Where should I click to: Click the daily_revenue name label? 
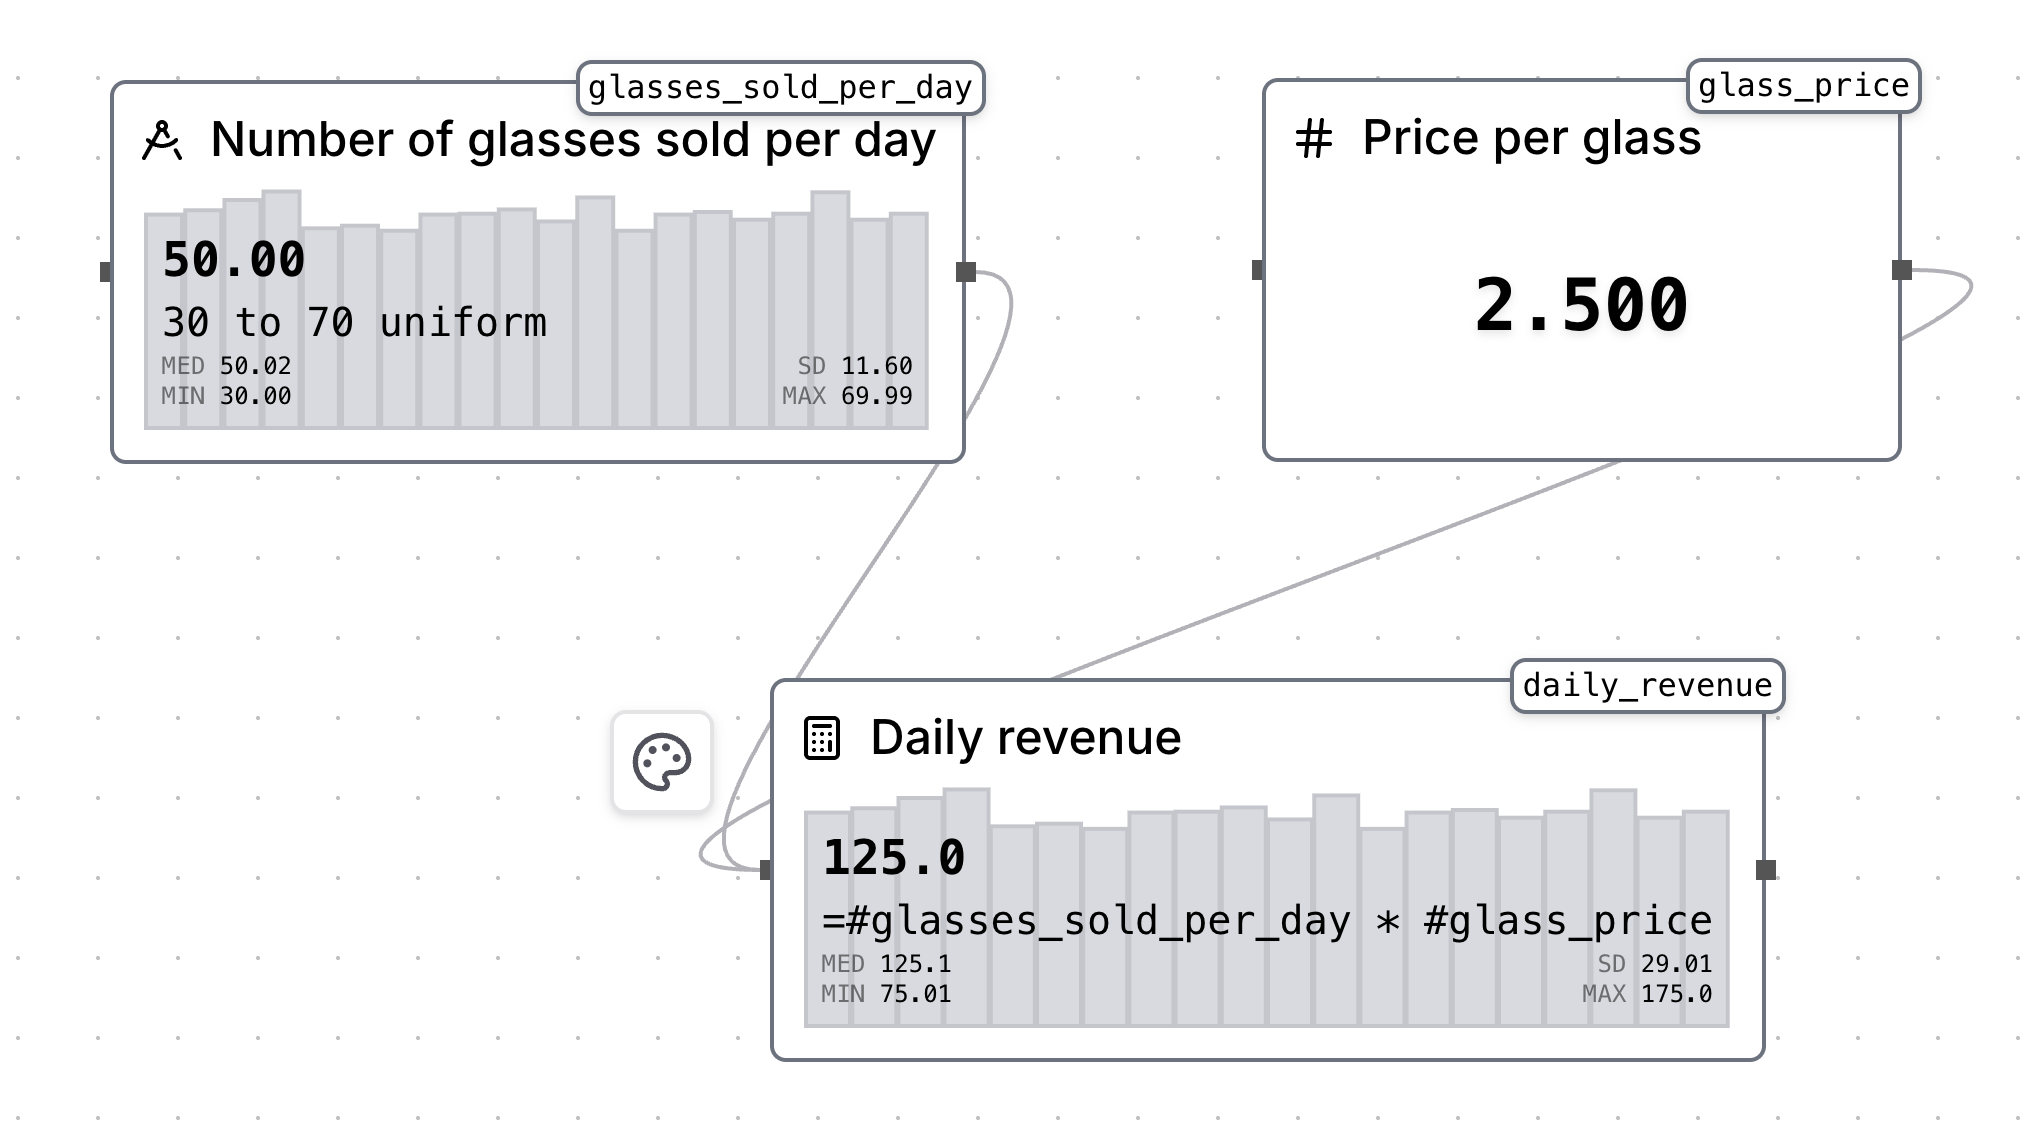pyautogui.click(x=1647, y=685)
